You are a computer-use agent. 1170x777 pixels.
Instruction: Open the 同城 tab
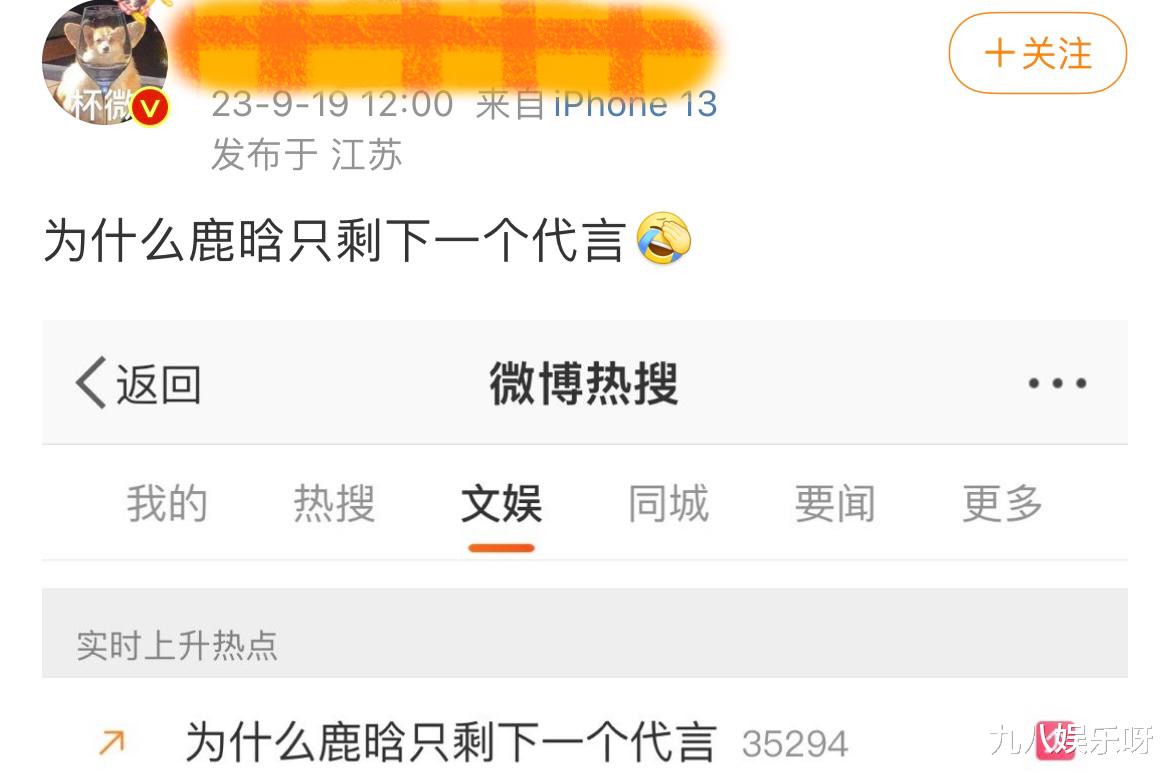tap(669, 503)
